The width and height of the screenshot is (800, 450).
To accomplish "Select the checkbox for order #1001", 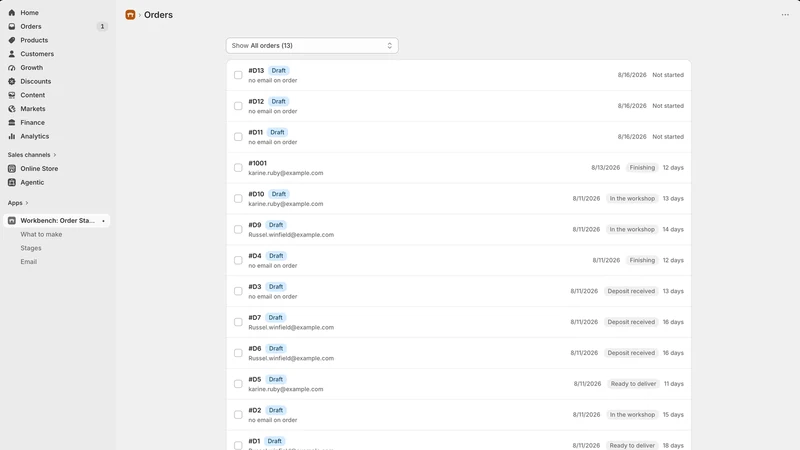I will pyautogui.click(x=238, y=168).
